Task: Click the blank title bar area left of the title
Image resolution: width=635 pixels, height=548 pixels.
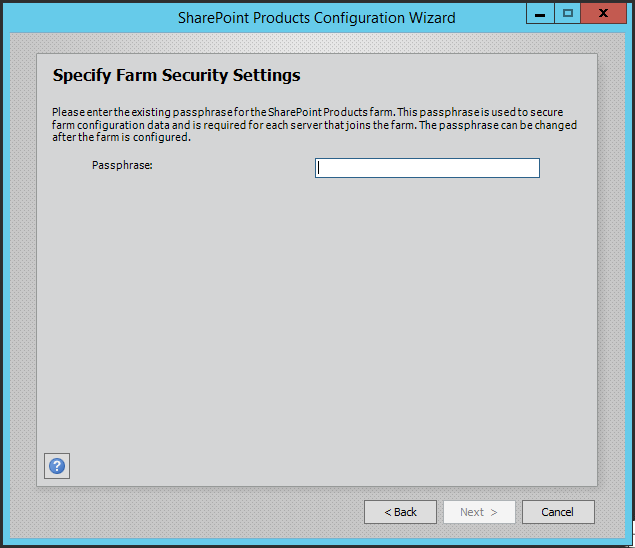Action: pyautogui.click(x=89, y=18)
